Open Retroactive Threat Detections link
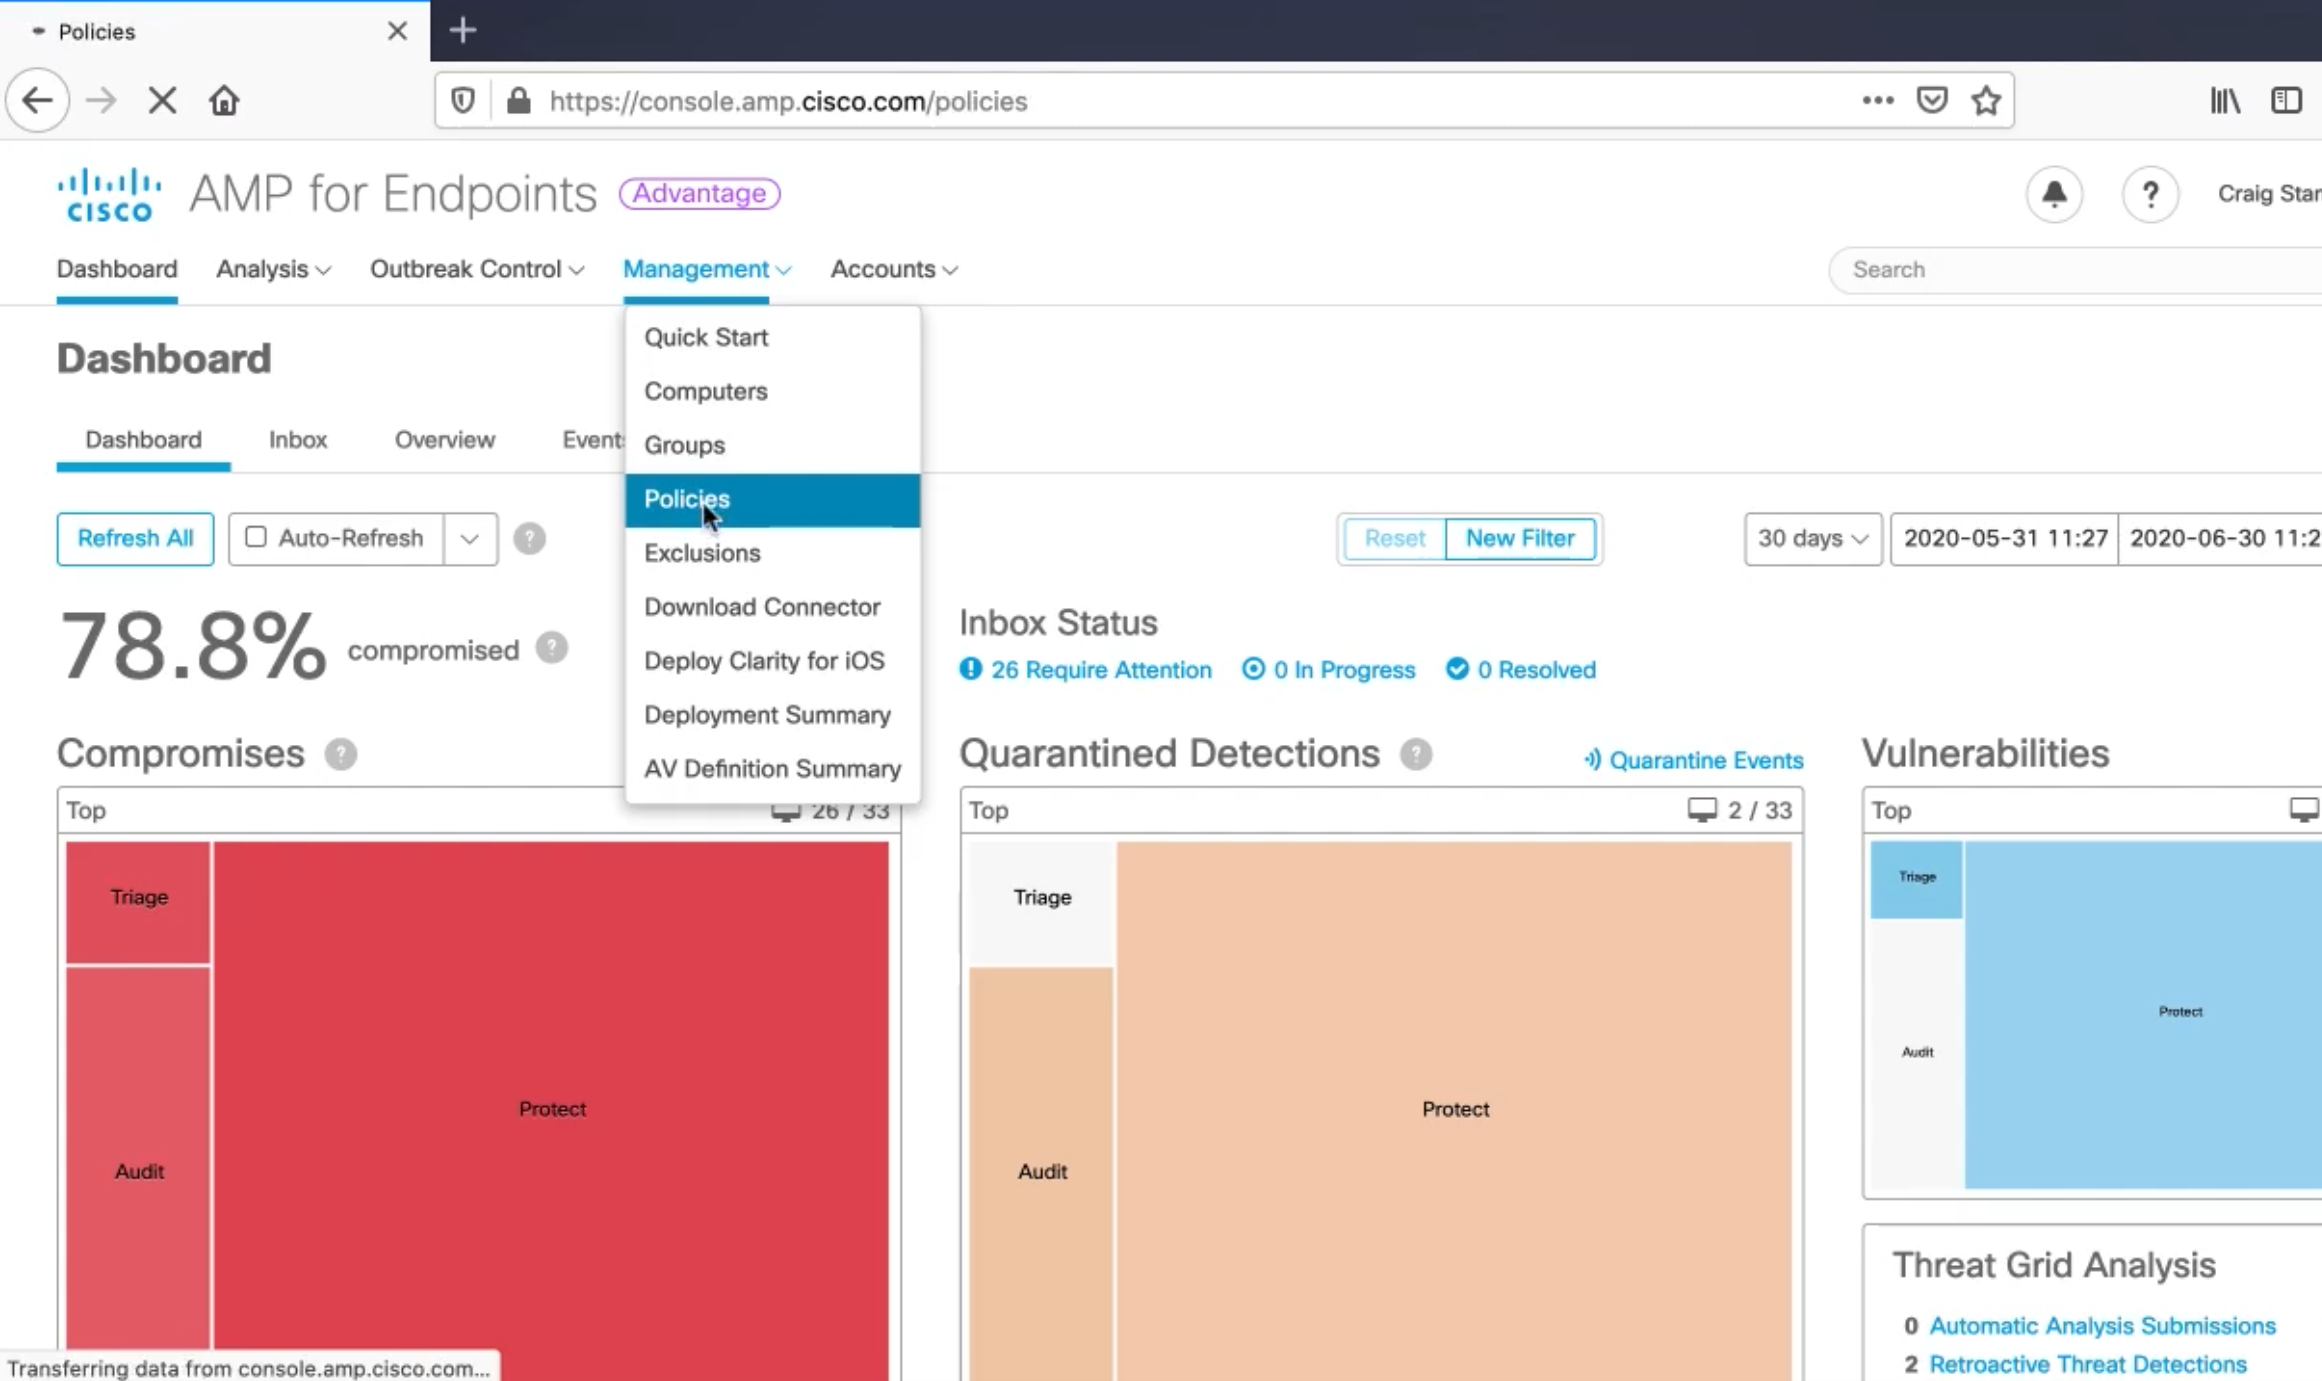 (2088, 1365)
